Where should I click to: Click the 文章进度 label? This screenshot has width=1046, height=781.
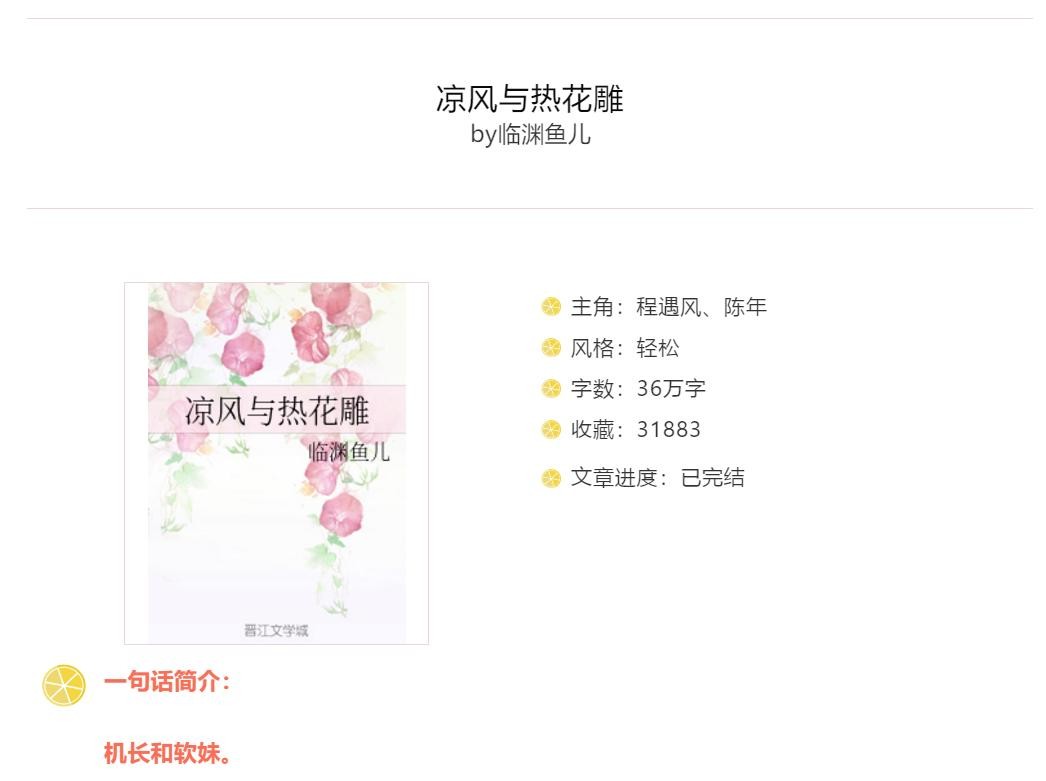point(614,478)
